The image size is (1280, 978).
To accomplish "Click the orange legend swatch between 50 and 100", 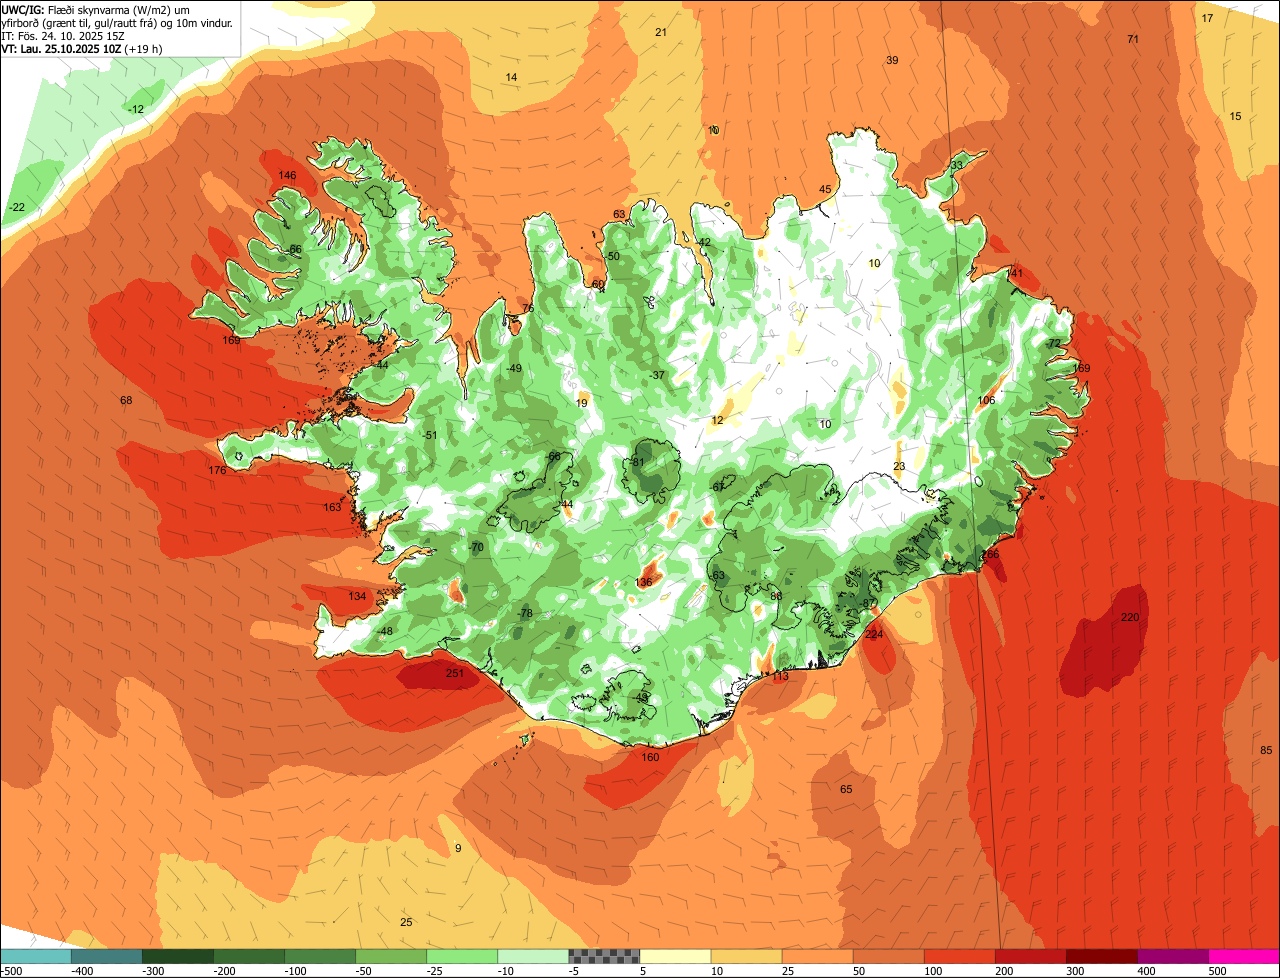I will click(889, 956).
